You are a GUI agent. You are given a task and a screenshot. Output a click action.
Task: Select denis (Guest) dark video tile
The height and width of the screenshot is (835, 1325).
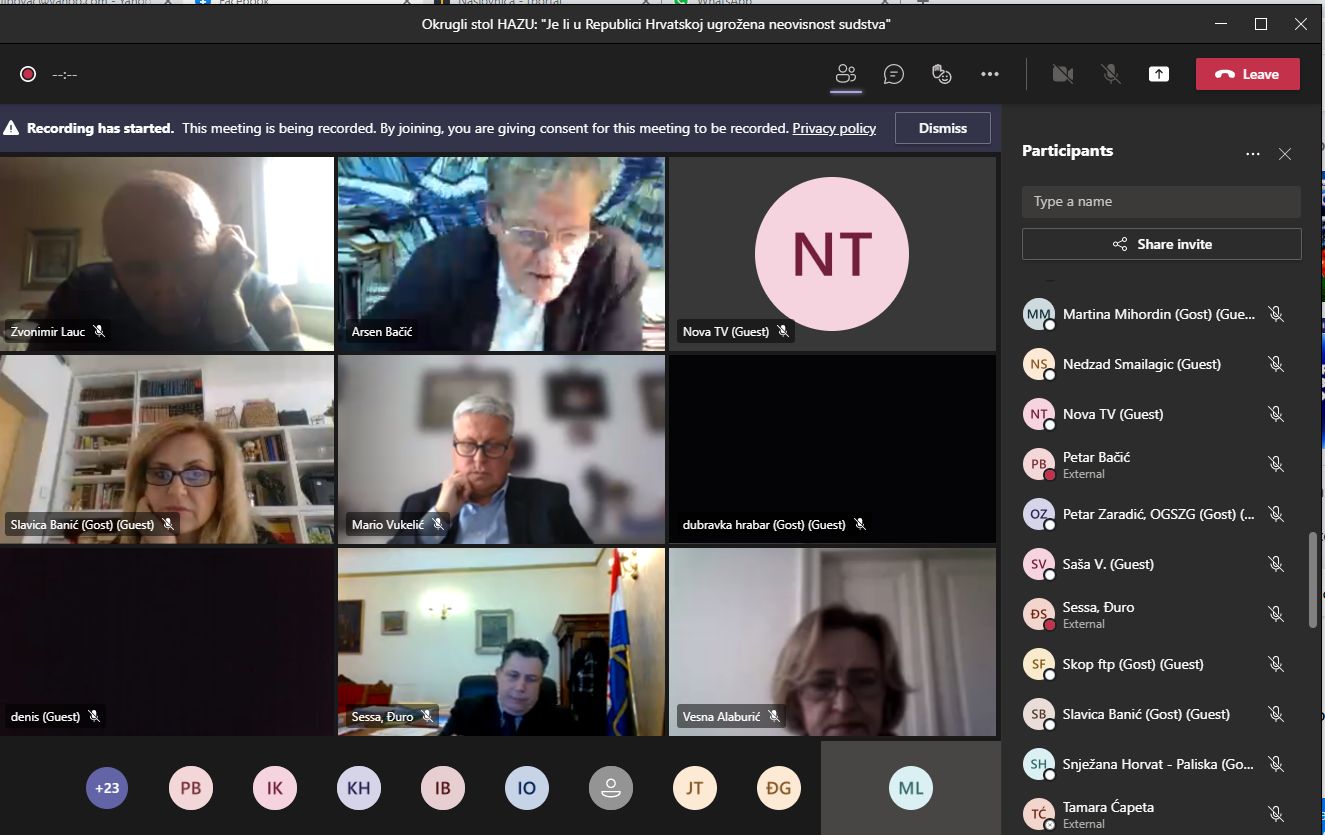click(167, 642)
